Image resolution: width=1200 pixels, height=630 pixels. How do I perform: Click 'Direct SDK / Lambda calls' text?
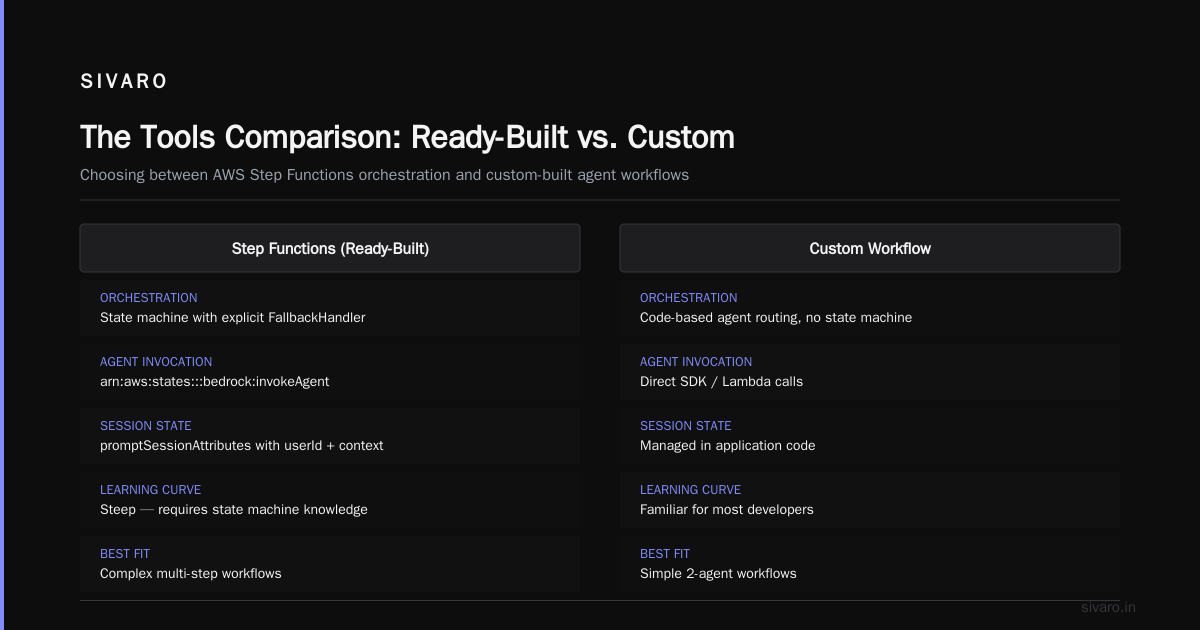point(721,382)
